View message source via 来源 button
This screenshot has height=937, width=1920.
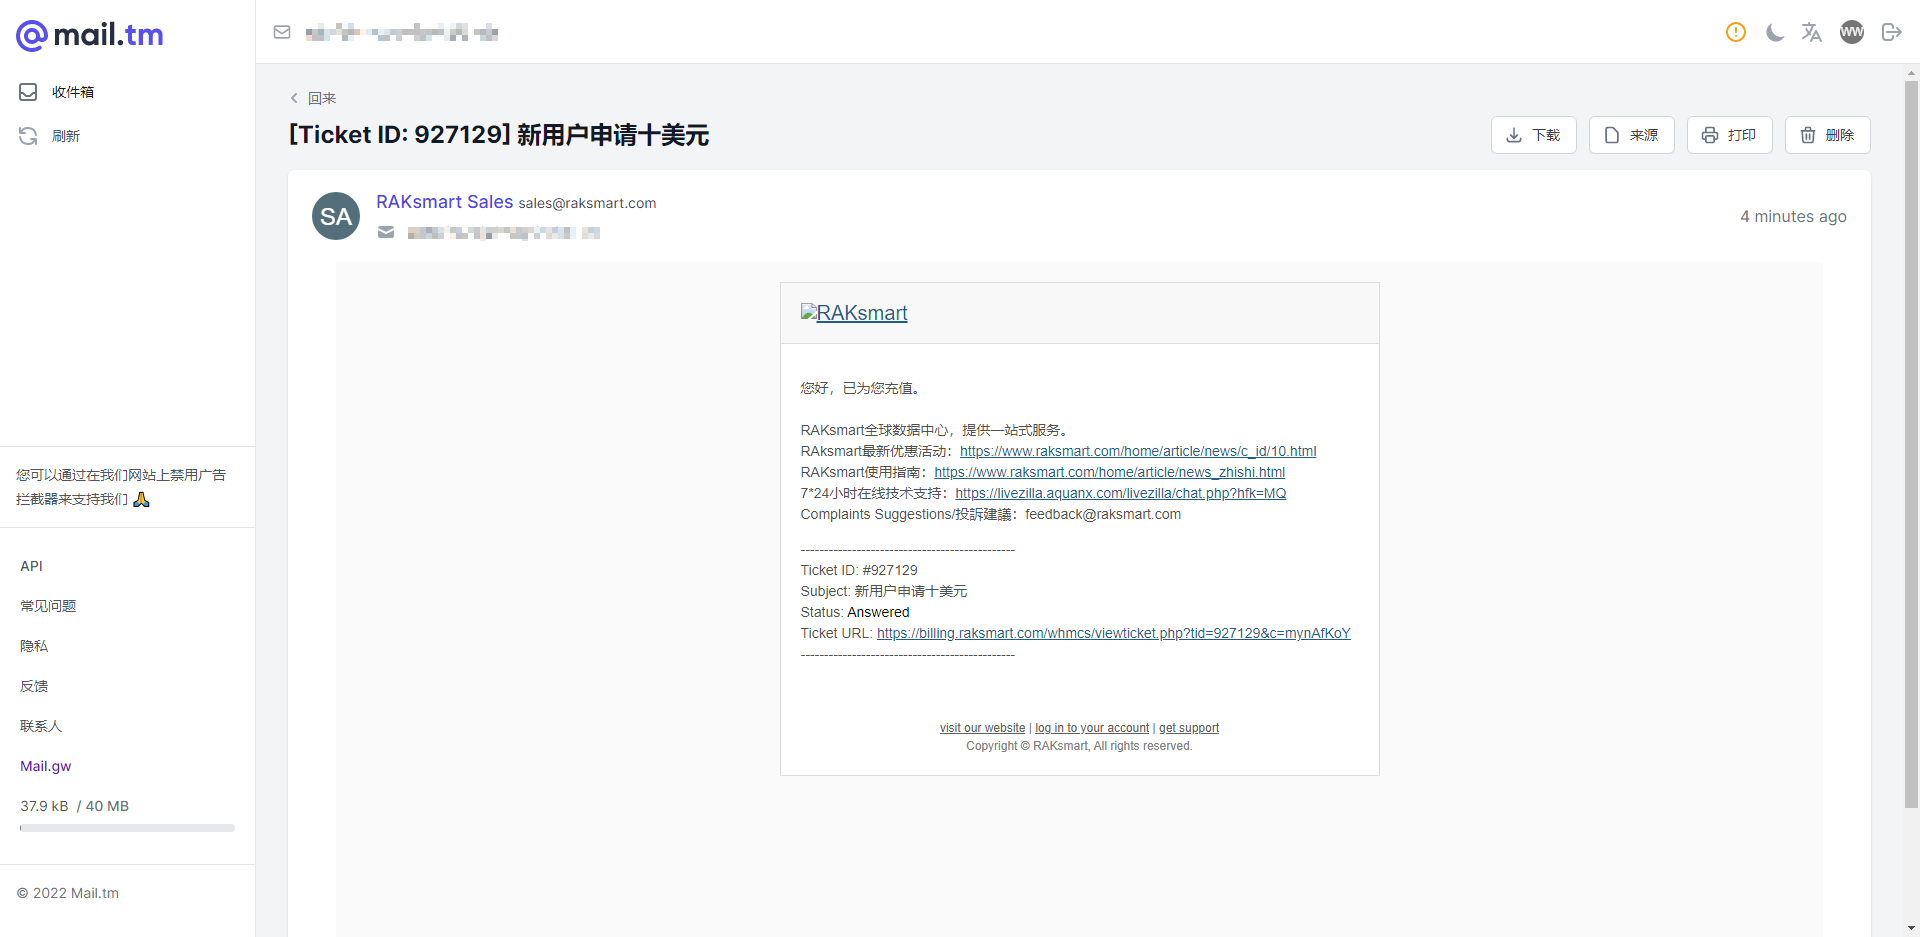point(1632,135)
